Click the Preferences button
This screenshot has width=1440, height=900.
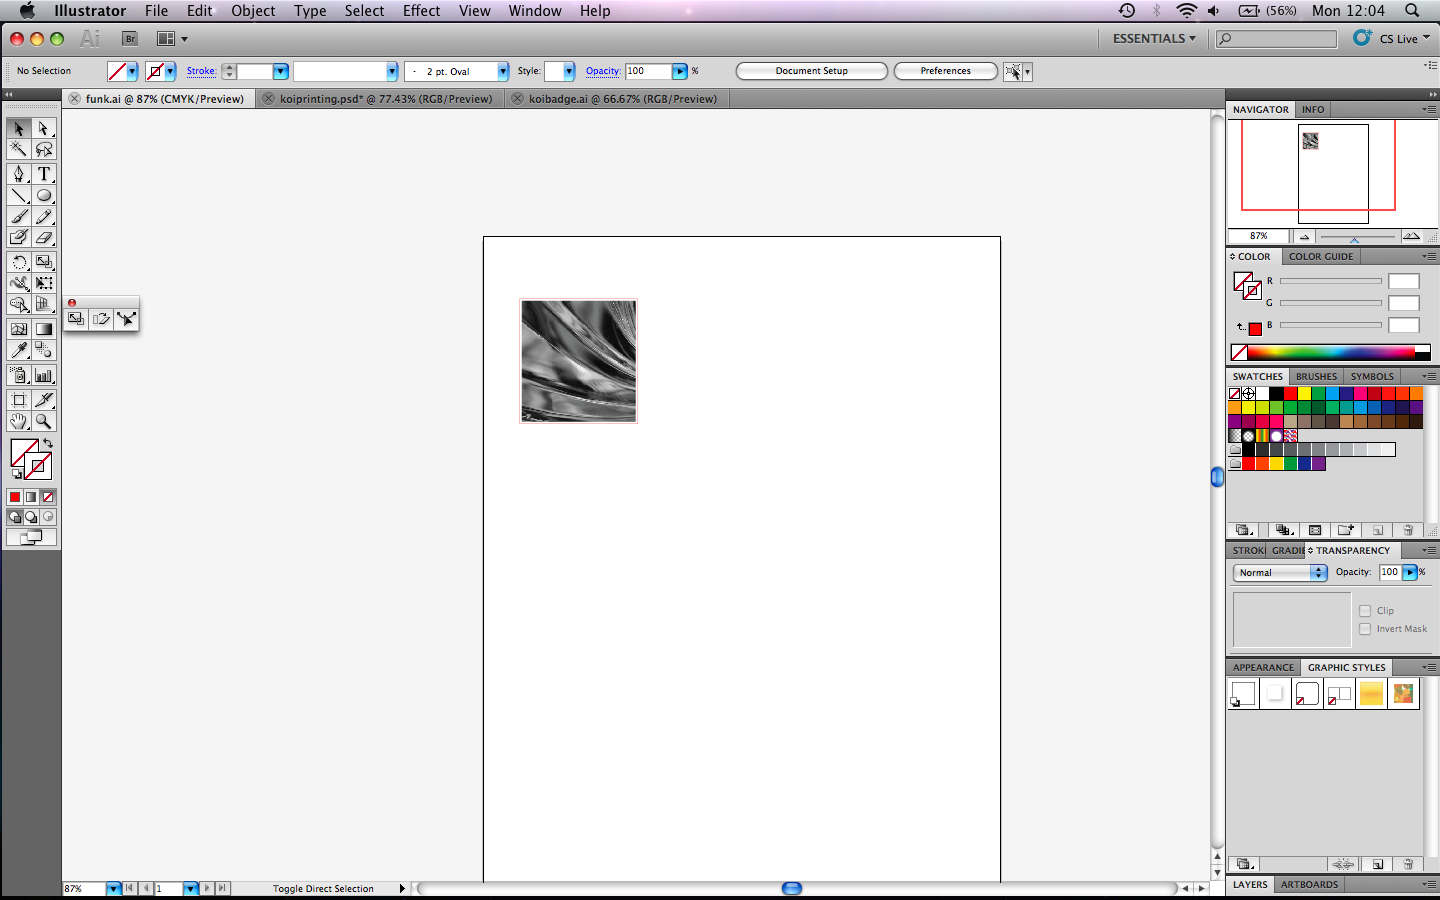click(x=945, y=71)
